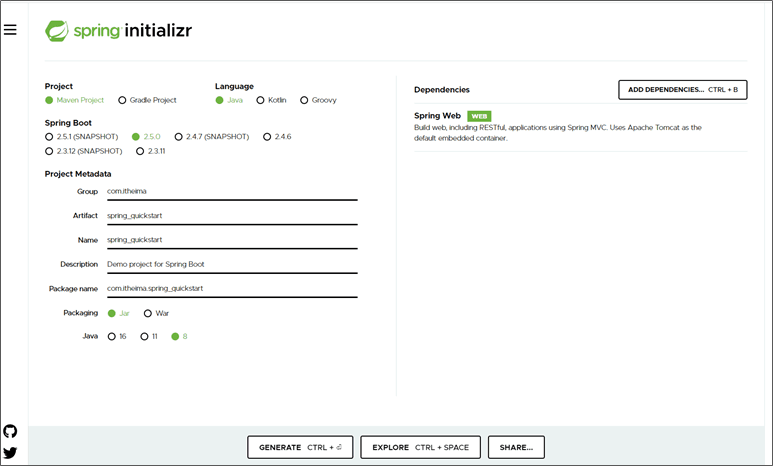Select Gradle Project radio button
This screenshot has width=773, height=466.
[122, 100]
